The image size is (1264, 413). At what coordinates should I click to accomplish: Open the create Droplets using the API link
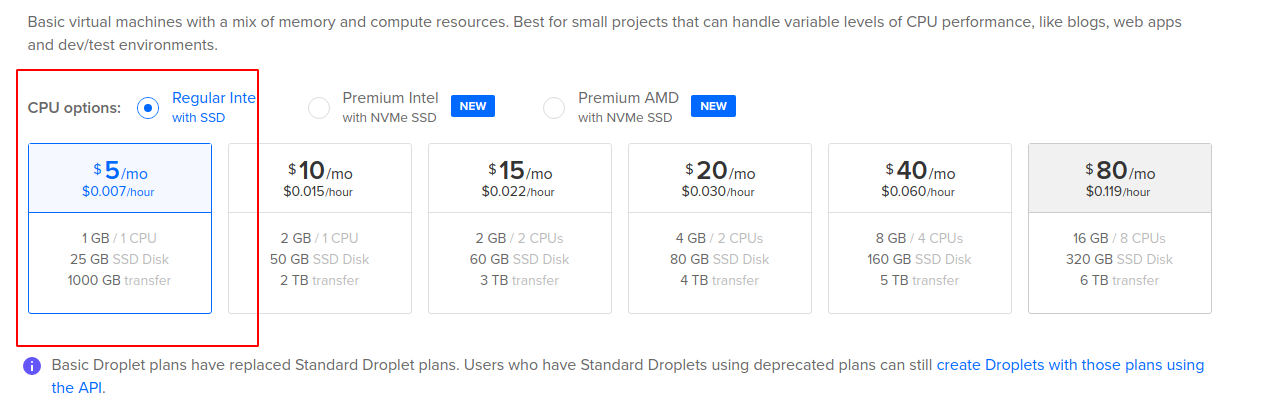tap(628, 375)
